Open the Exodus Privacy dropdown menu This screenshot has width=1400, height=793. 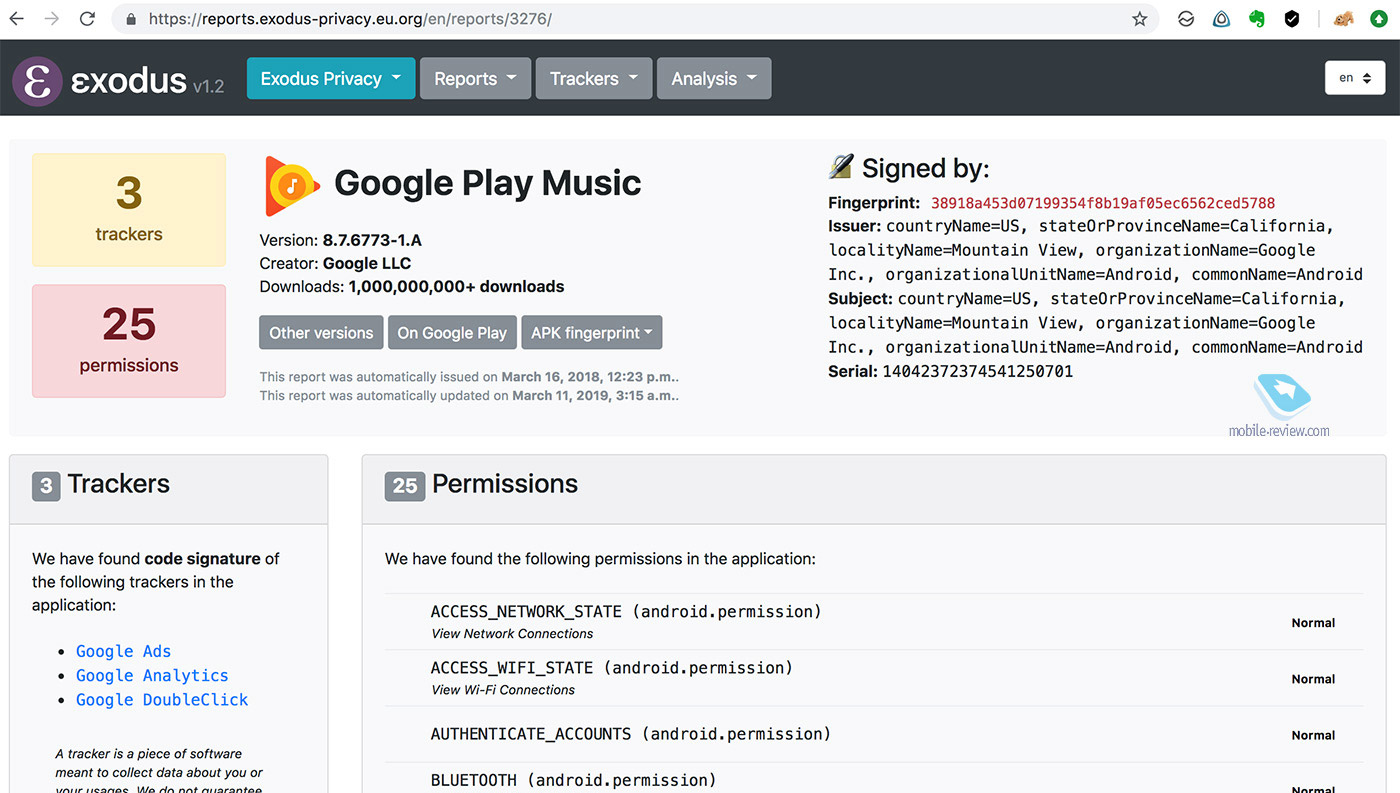[331, 78]
